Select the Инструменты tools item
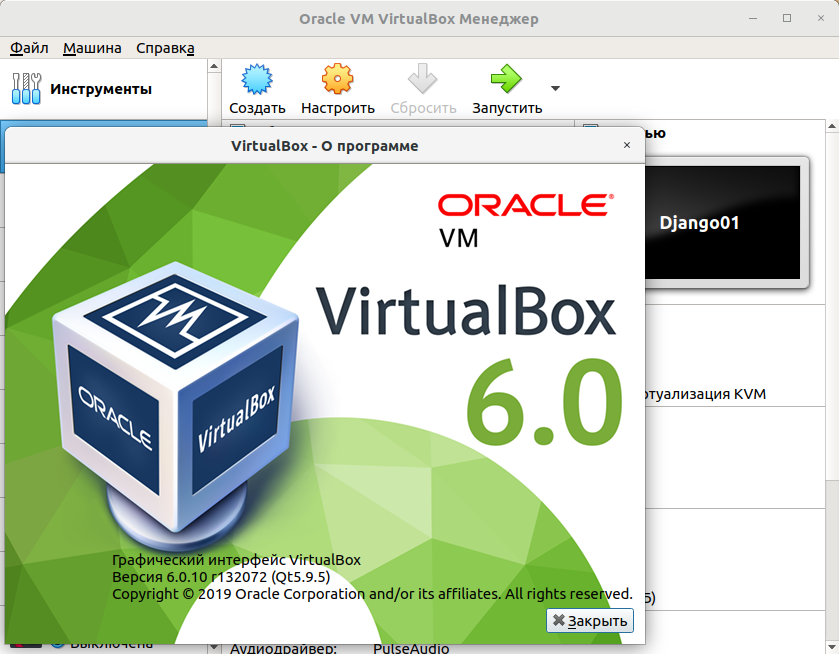This screenshot has height=654, width=839. [104, 89]
